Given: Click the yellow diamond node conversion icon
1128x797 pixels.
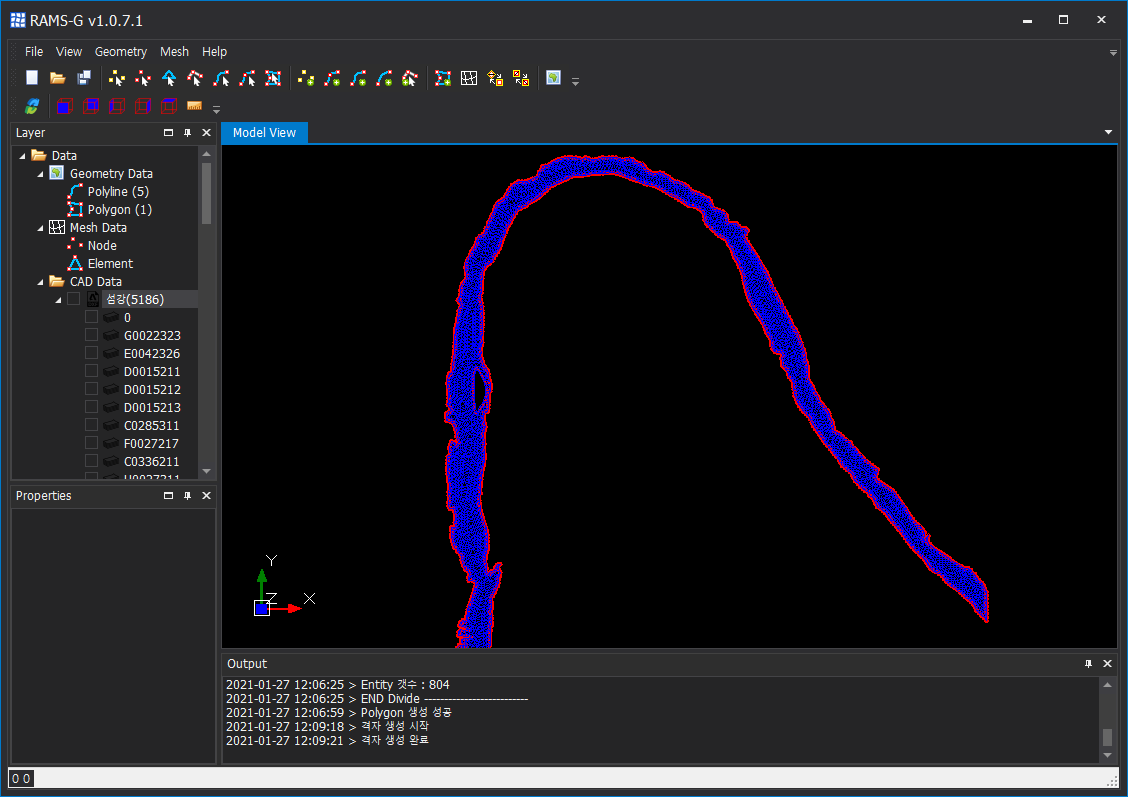Looking at the screenshot, I should (495, 78).
